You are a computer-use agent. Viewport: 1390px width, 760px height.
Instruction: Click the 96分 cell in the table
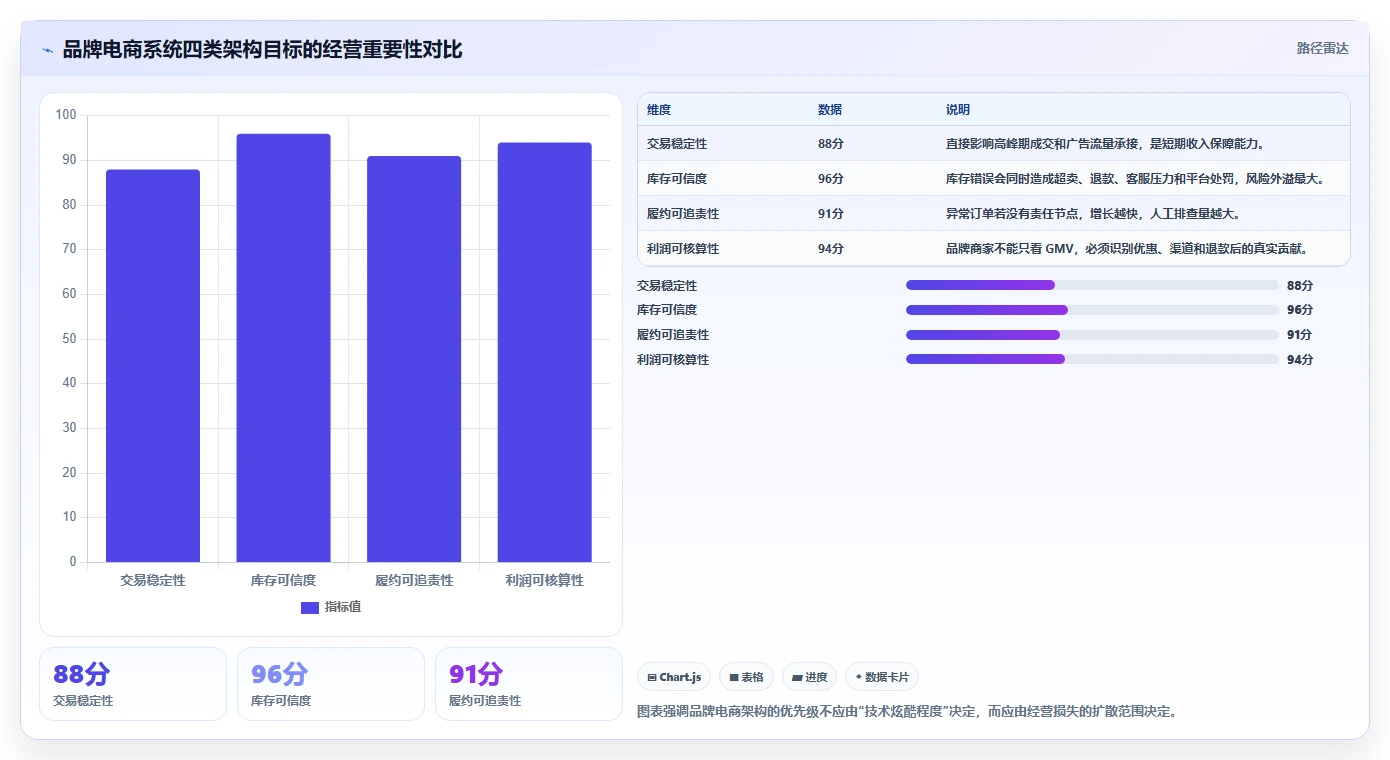(x=831, y=179)
